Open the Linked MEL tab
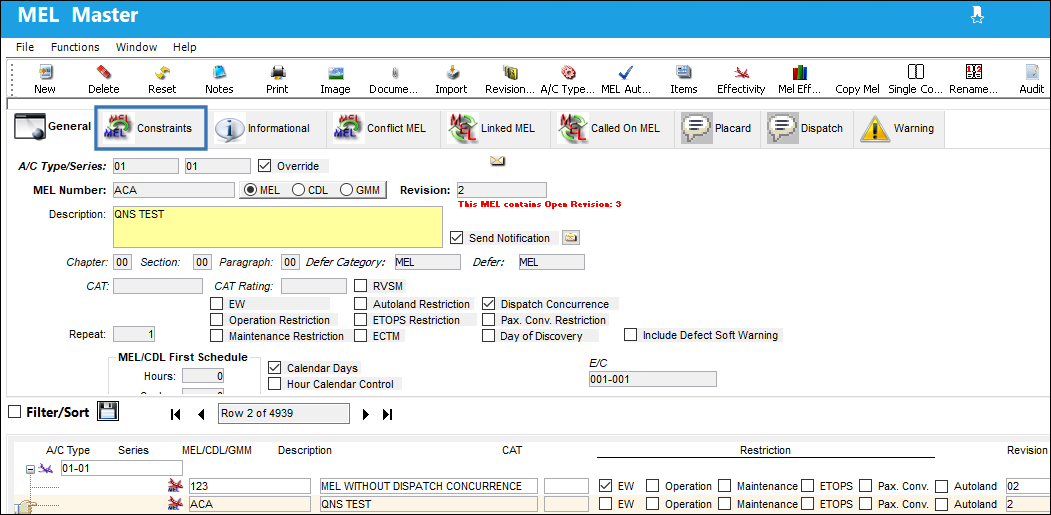The width and height of the screenshot is (1051, 515). point(494,128)
